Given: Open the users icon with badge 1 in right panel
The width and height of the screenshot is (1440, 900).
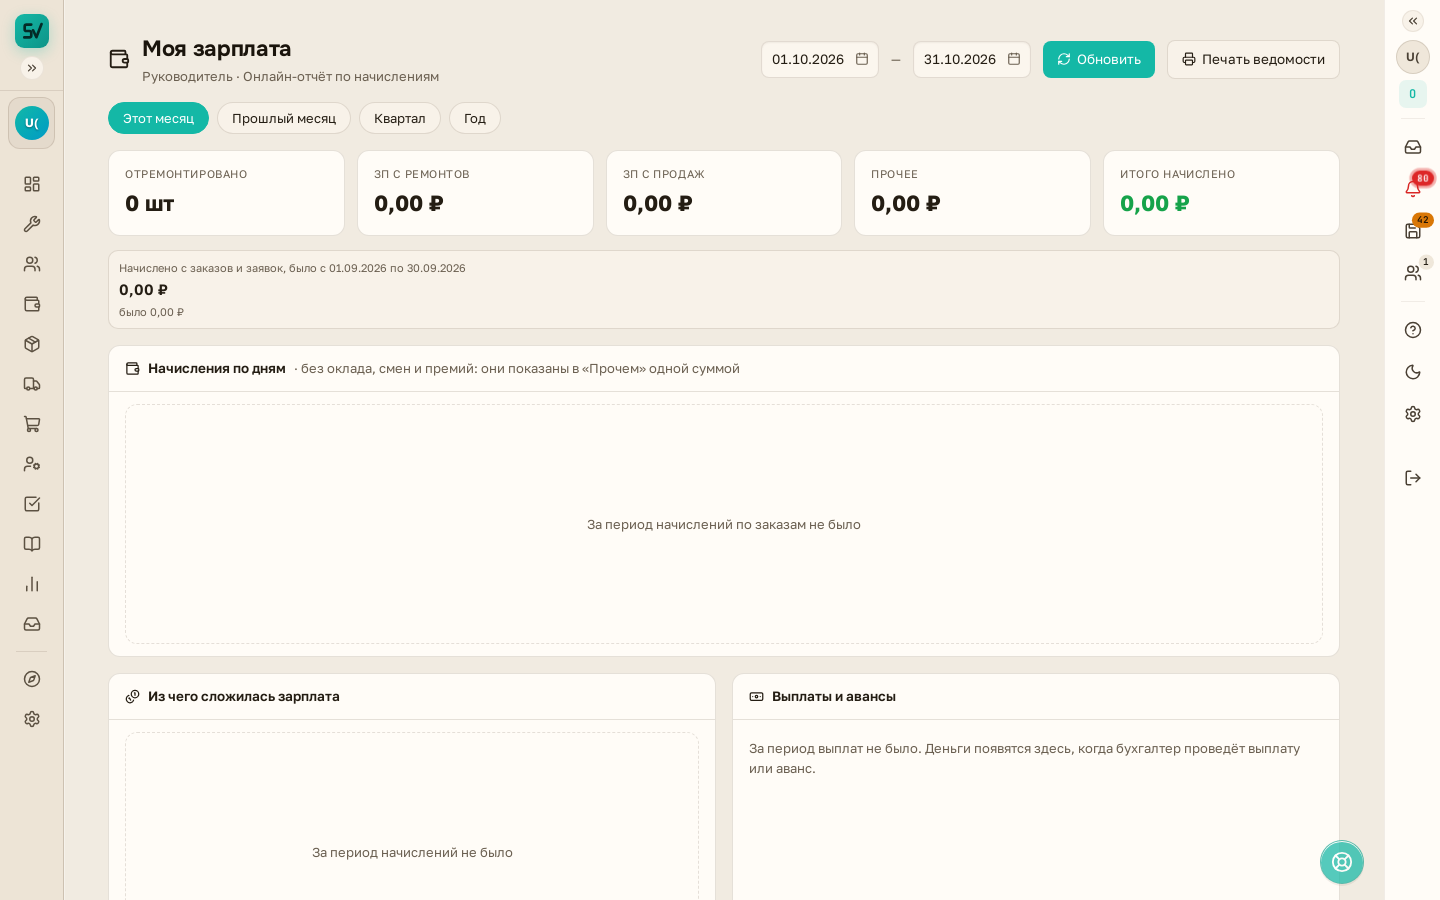Looking at the screenshot, I should [x=1413, y=272].
